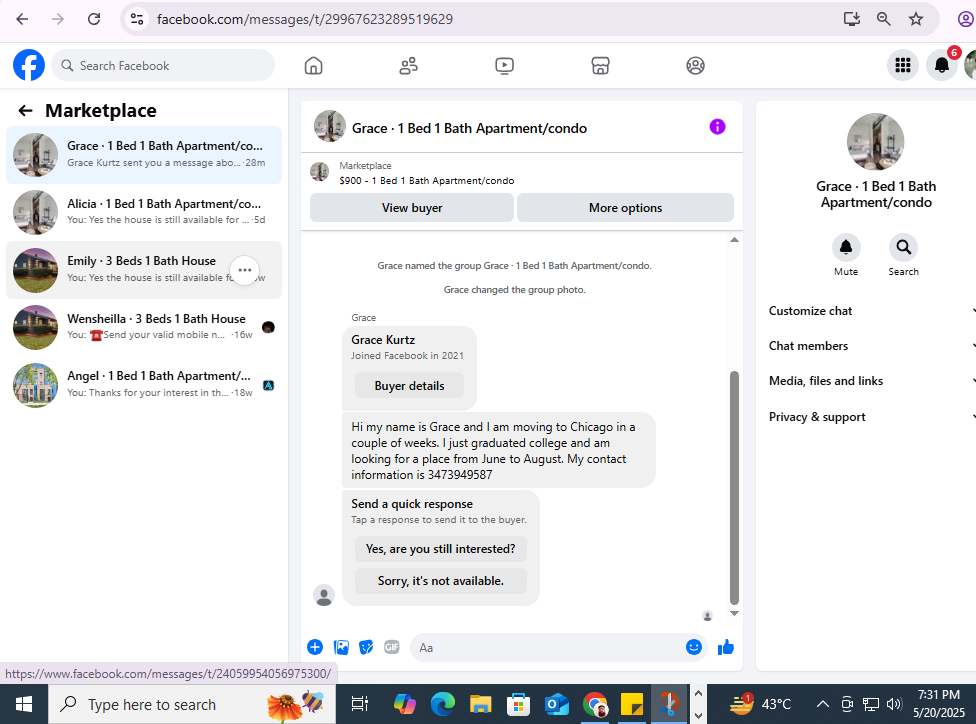976x724 pixels.
Task: Click the chat scrollbar thumb
Action: coord(734,487)
